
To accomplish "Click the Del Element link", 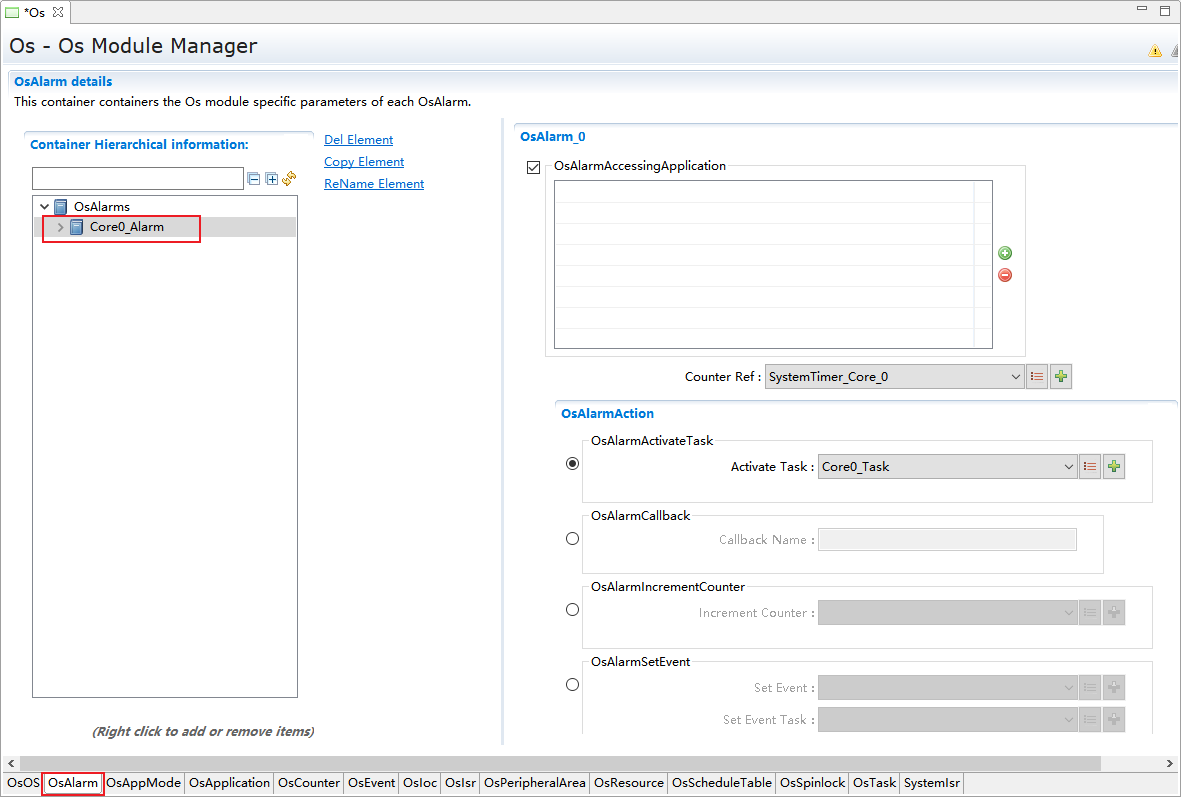I will click(358, 140).
